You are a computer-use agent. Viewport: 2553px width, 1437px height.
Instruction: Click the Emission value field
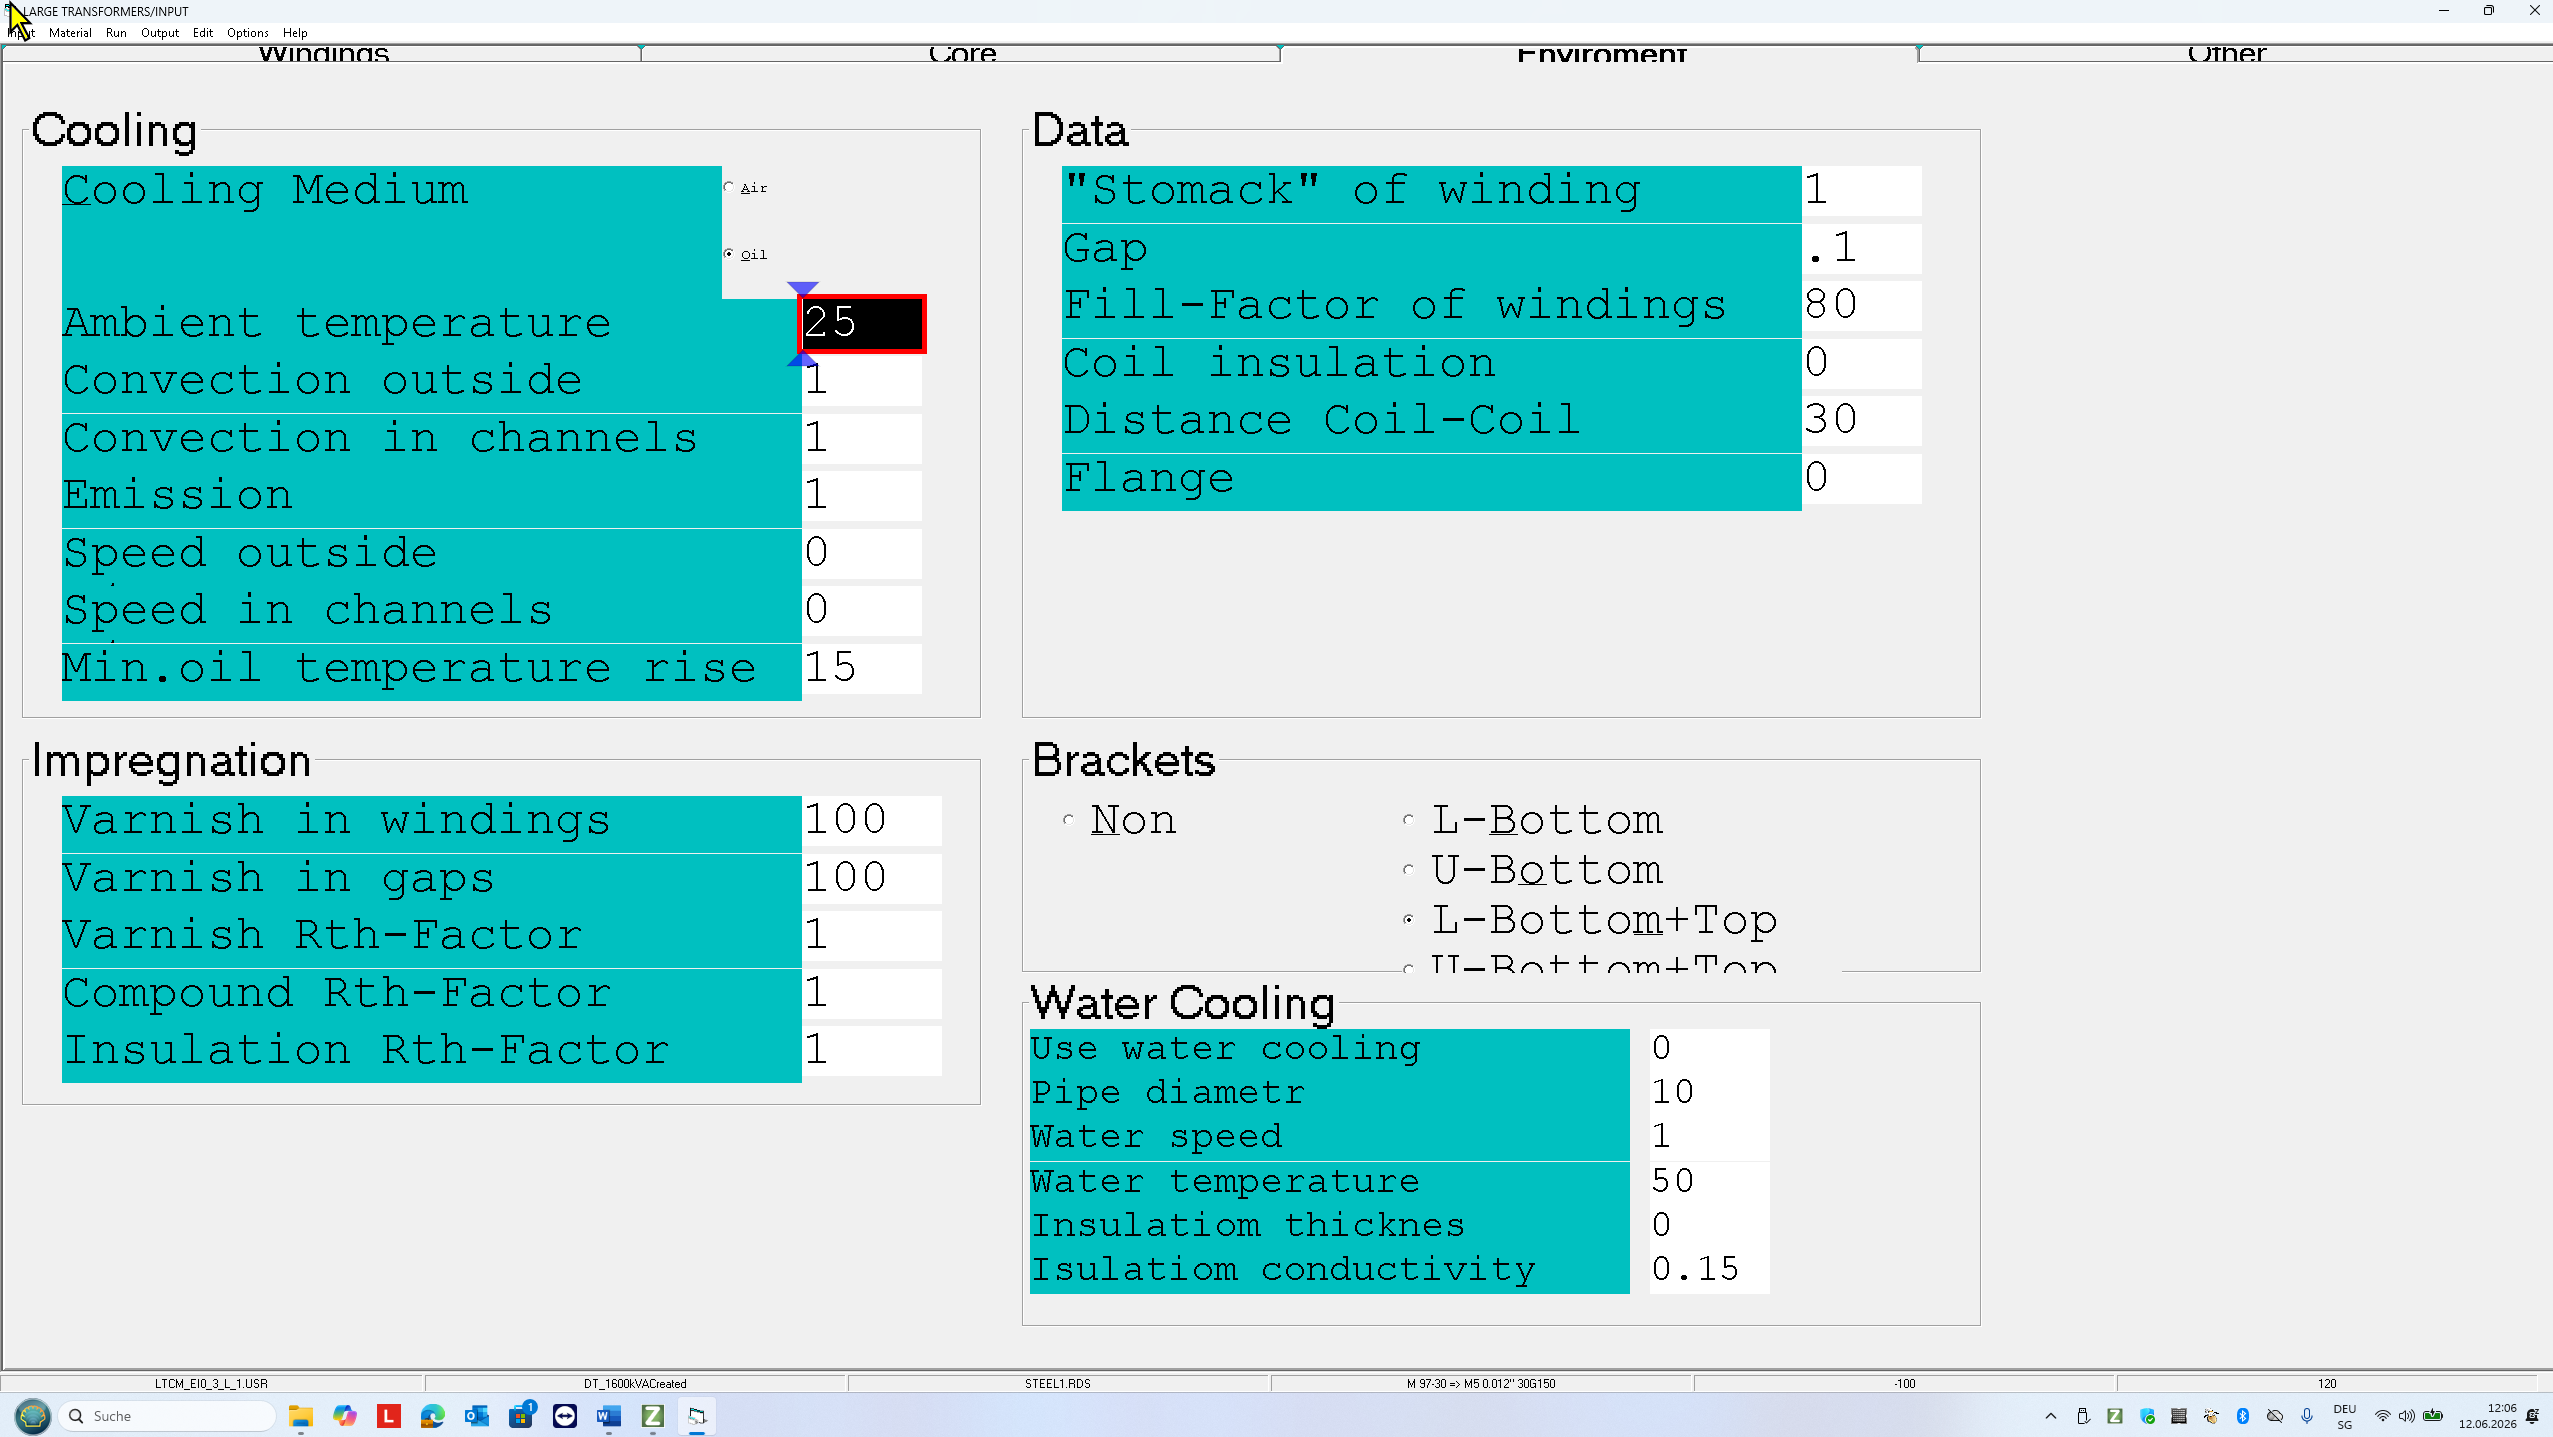[x=862, y=496]
